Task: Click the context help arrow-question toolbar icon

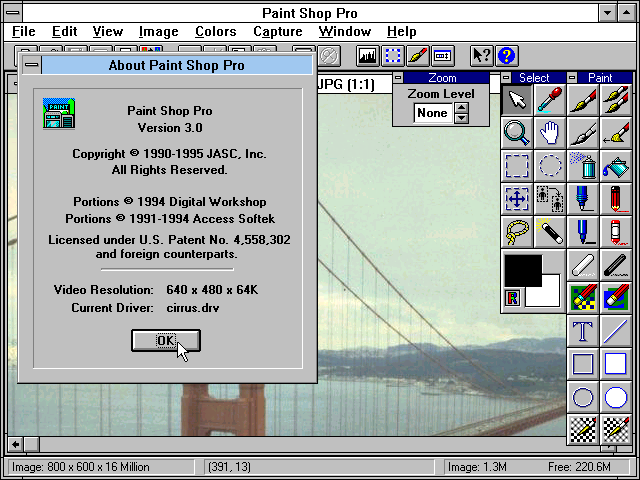Action: pos(482,56)
